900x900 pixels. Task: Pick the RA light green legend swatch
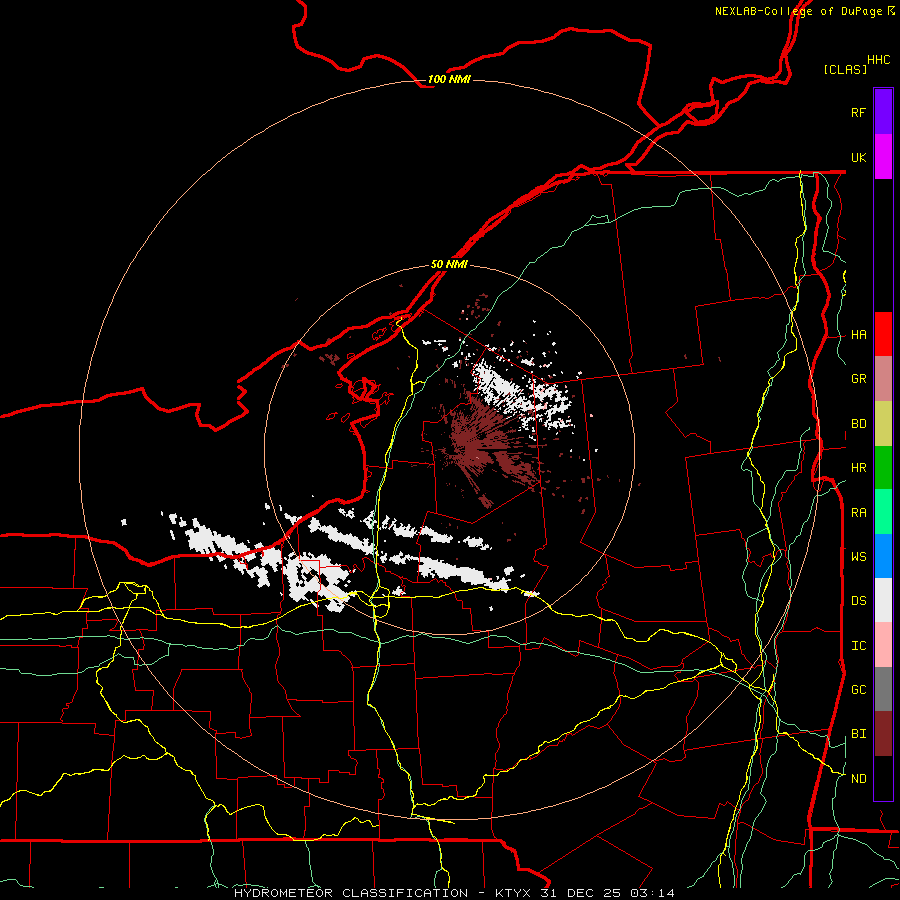tap(883, 512)
